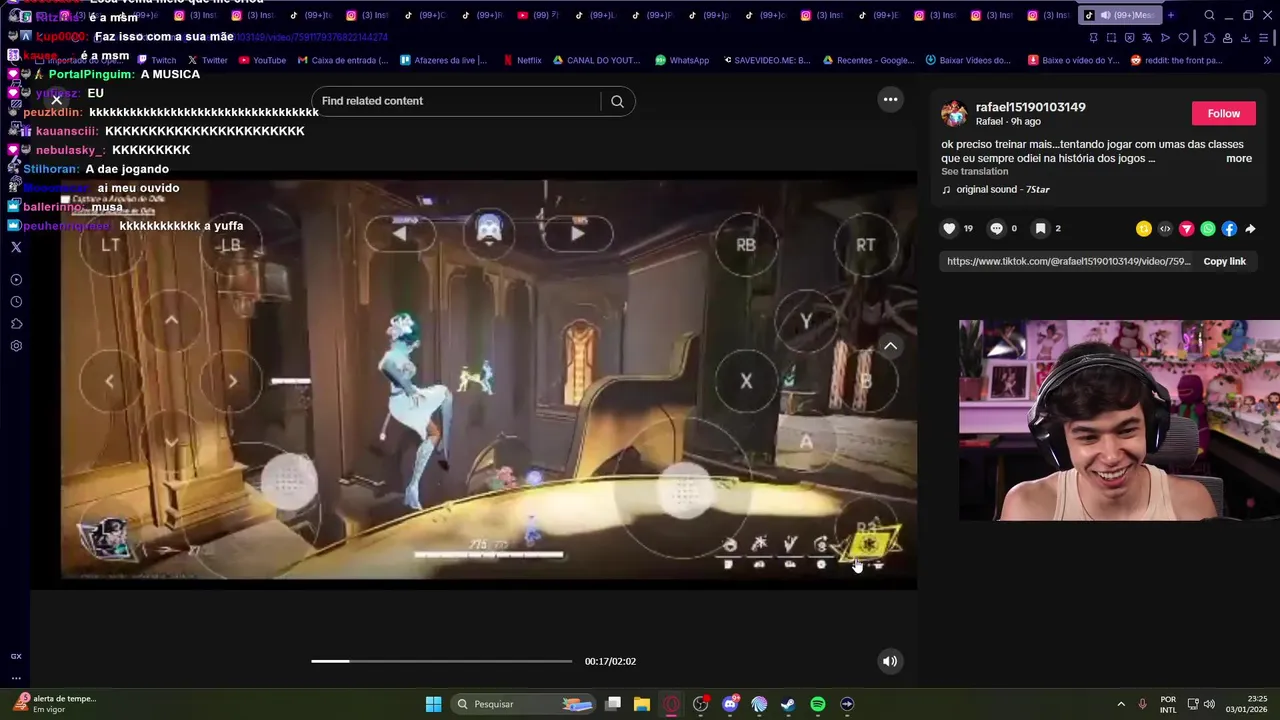Click the webcam overlay thumbnail

(1119, 420)
